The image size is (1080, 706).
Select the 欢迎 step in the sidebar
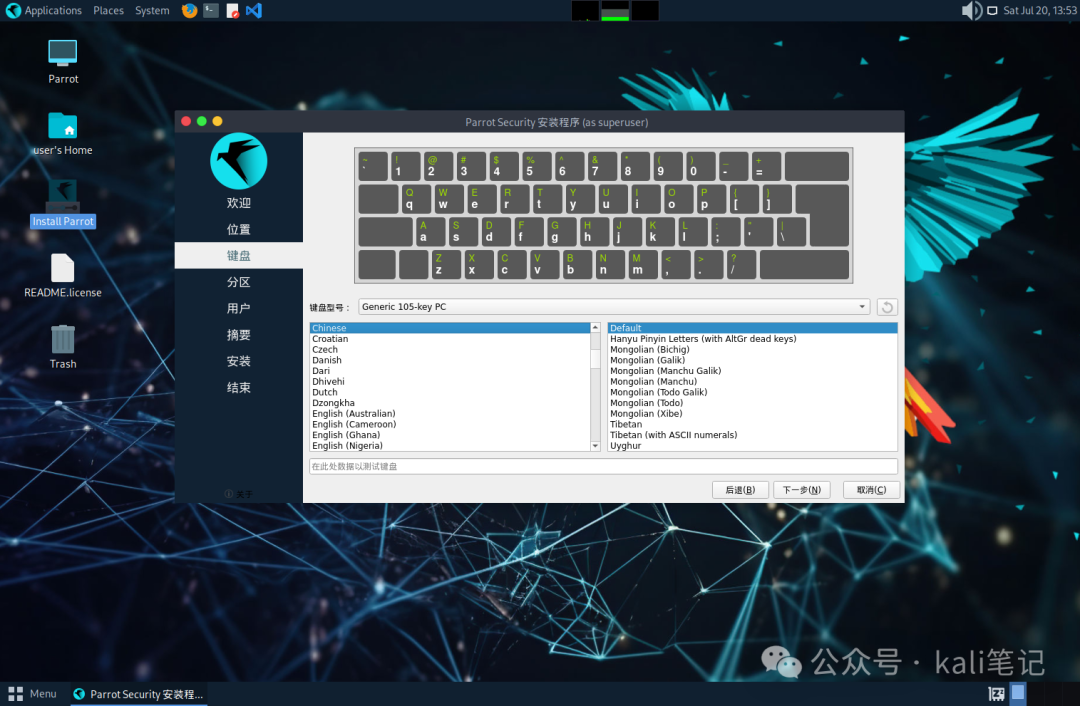(x=239, y=203)
